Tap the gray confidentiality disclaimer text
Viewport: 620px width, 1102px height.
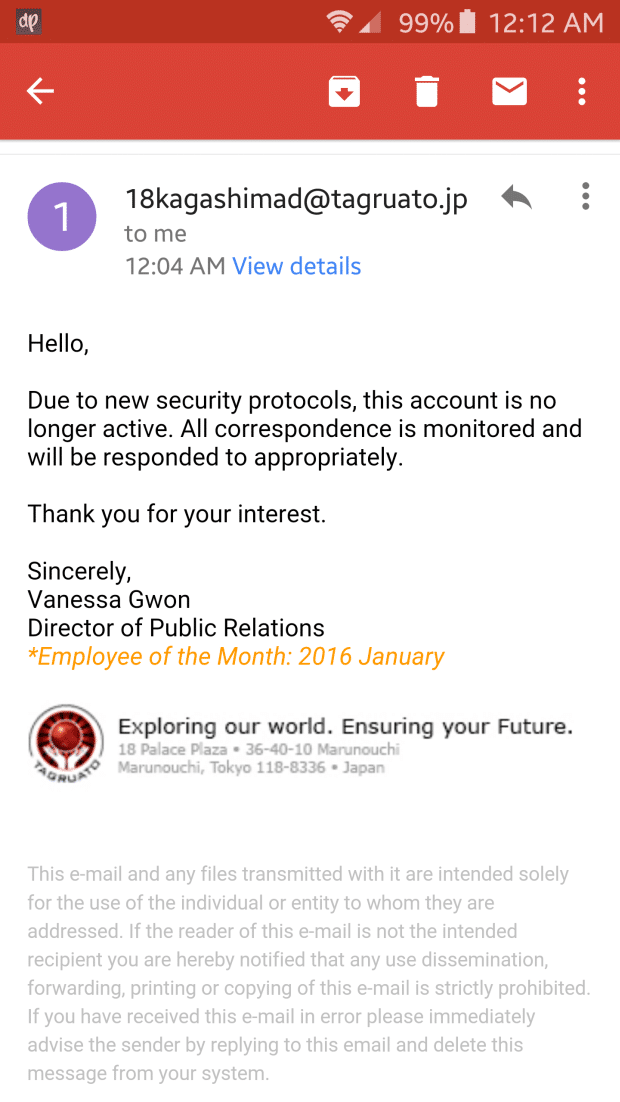pos(310,974)
